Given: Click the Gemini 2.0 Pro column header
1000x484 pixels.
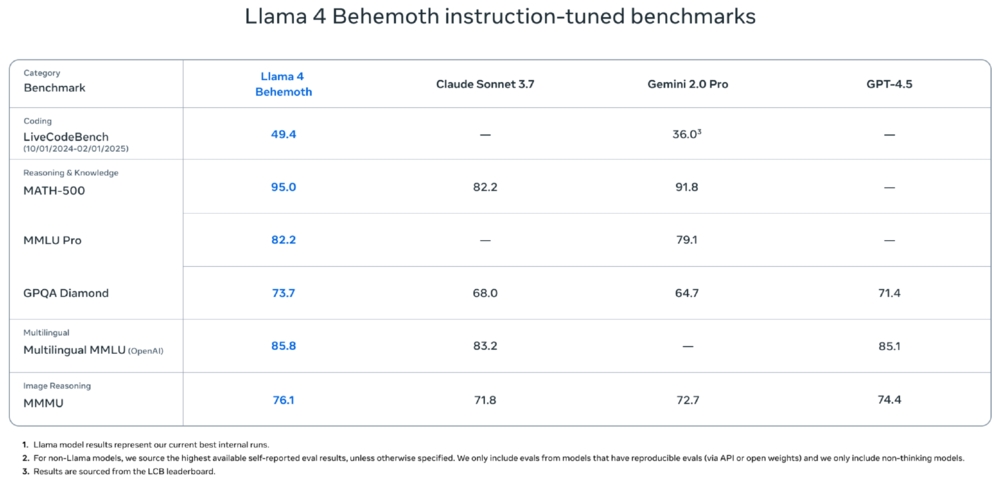Looking at the screenshot, I should click(x=687, y=85).
